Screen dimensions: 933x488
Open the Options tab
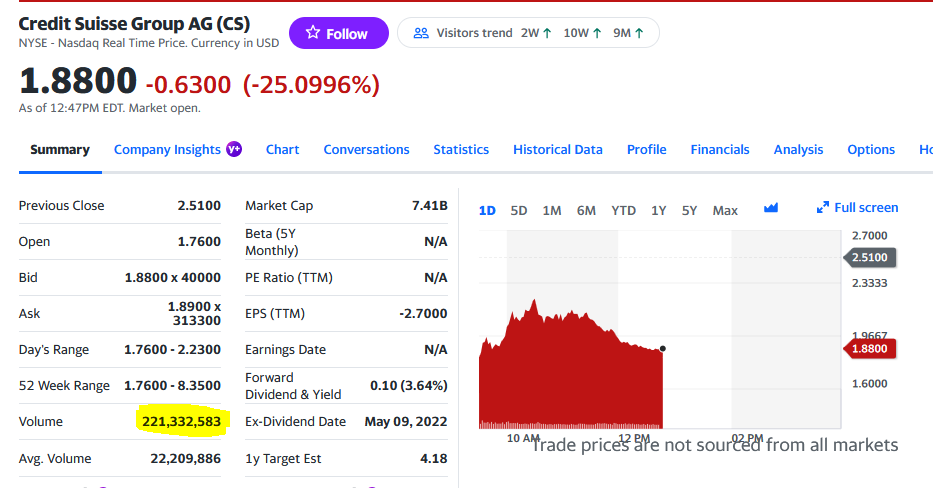click(x=871, y=150)
